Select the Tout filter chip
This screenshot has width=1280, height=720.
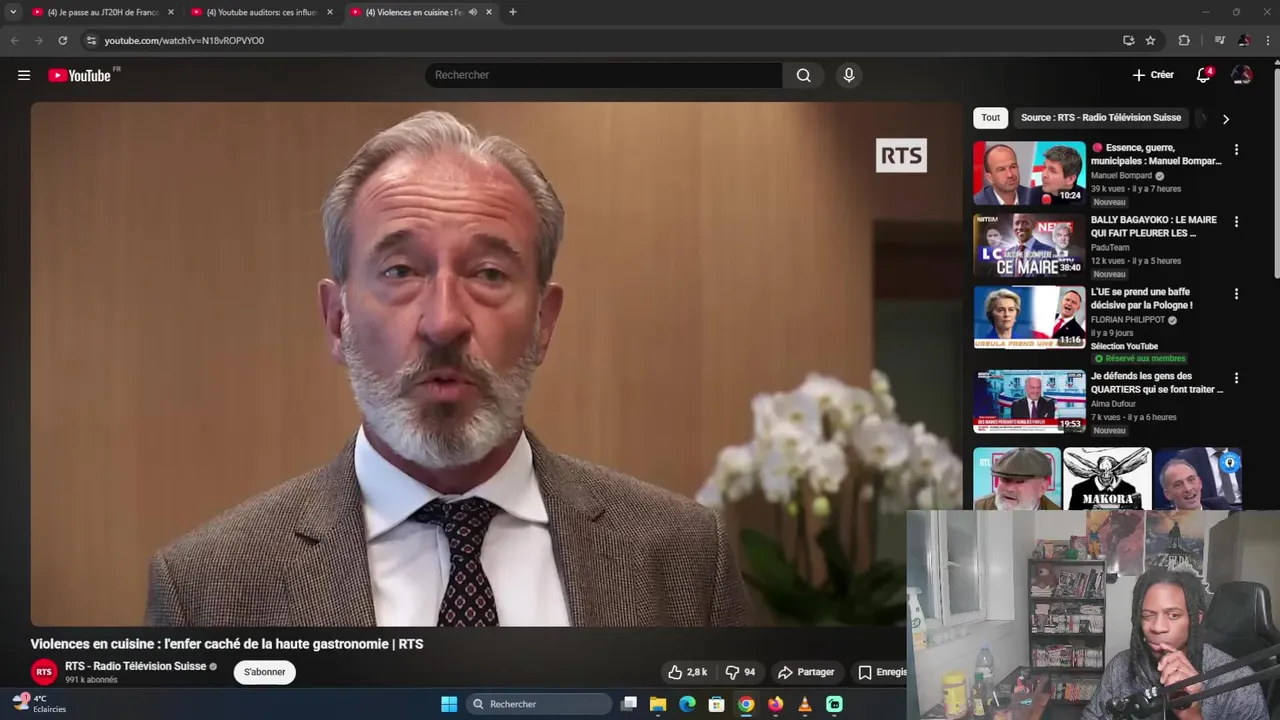pyautogui.click(x=990, y=118)
